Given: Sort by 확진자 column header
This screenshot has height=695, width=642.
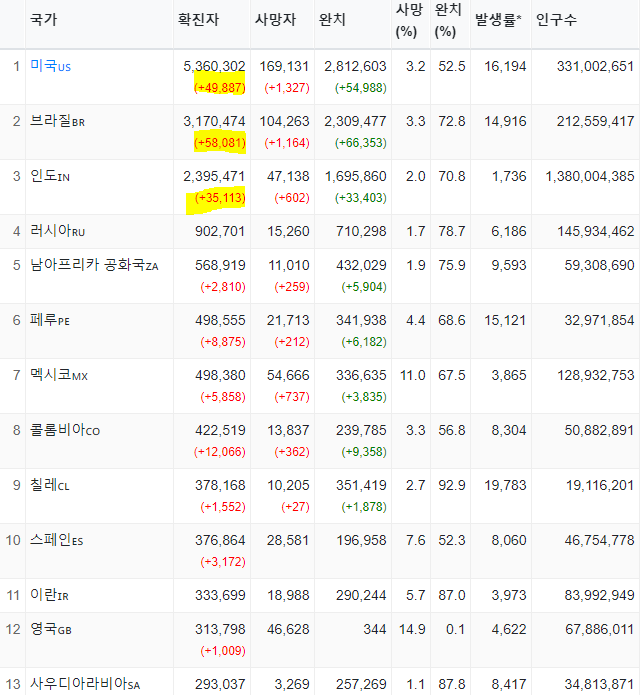Looking at the screenshot, I should [198, 20].
